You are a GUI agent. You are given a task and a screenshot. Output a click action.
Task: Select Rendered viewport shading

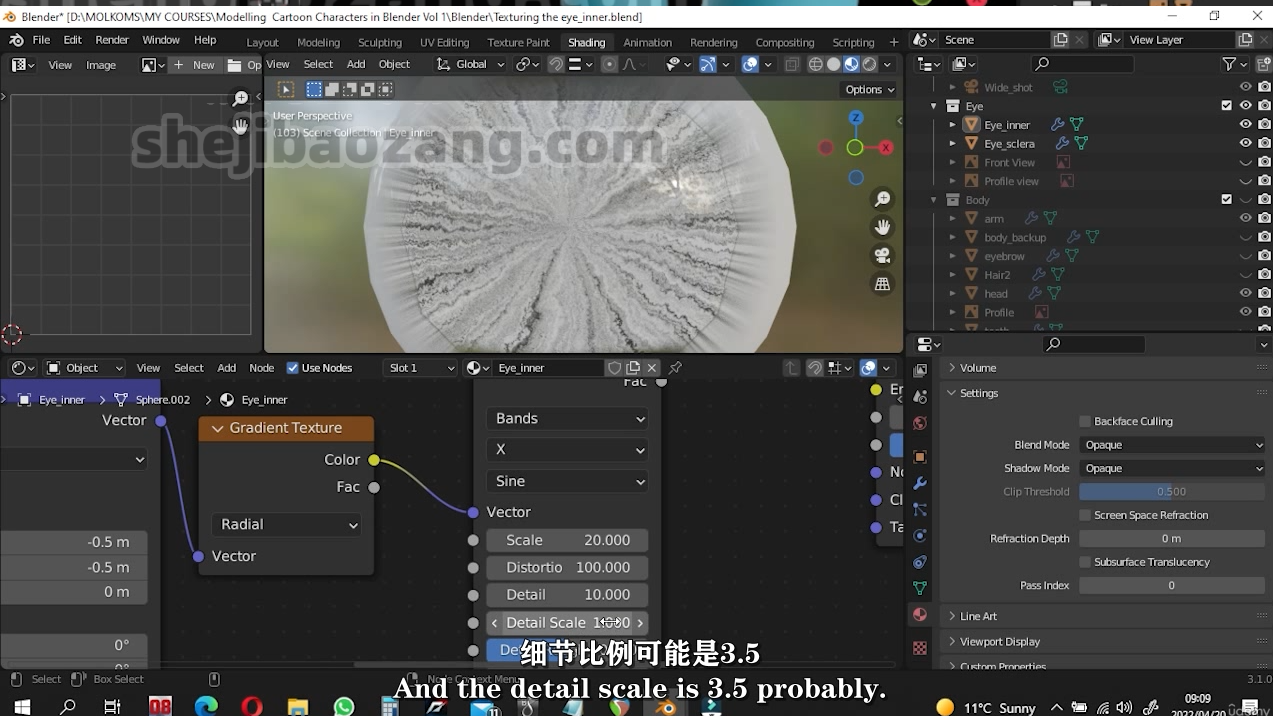coord(870,64)
